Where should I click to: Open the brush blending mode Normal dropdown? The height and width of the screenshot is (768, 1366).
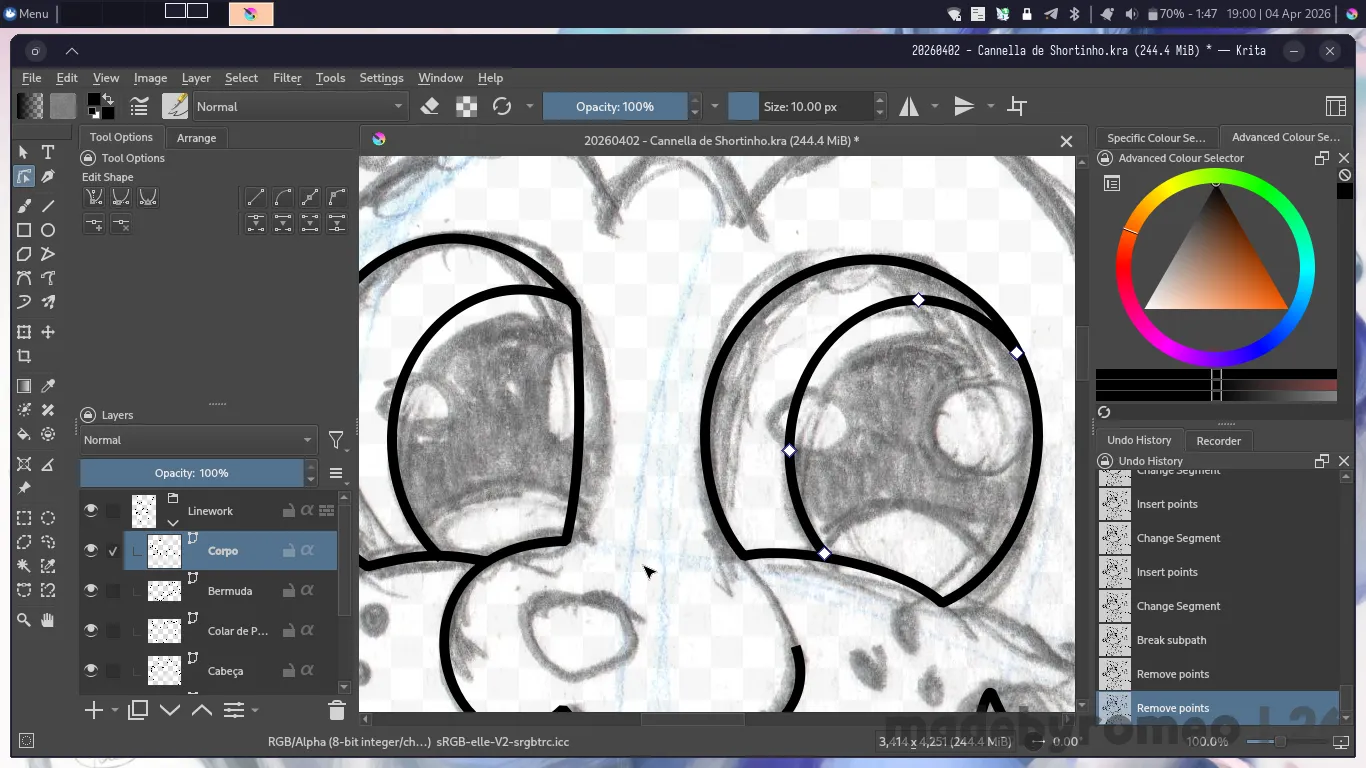(x=299, y=106)
